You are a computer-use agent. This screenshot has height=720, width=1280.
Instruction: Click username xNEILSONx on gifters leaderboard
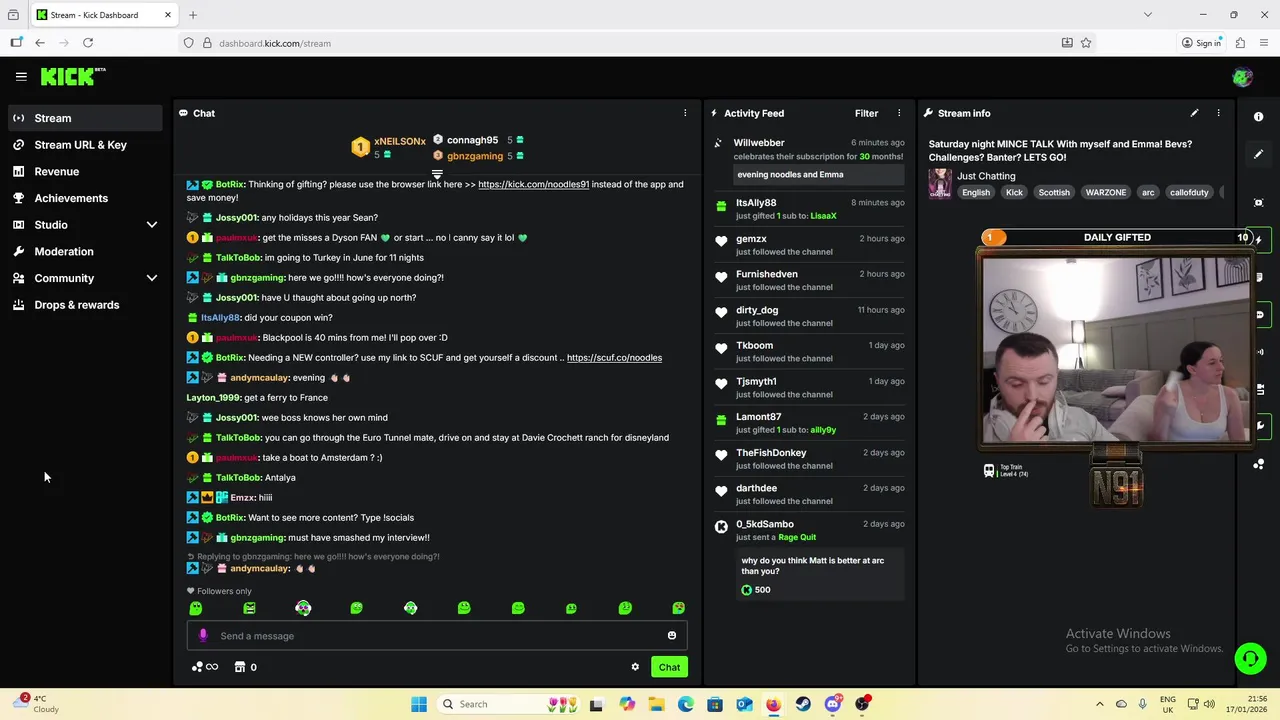[x=400, y=141]
